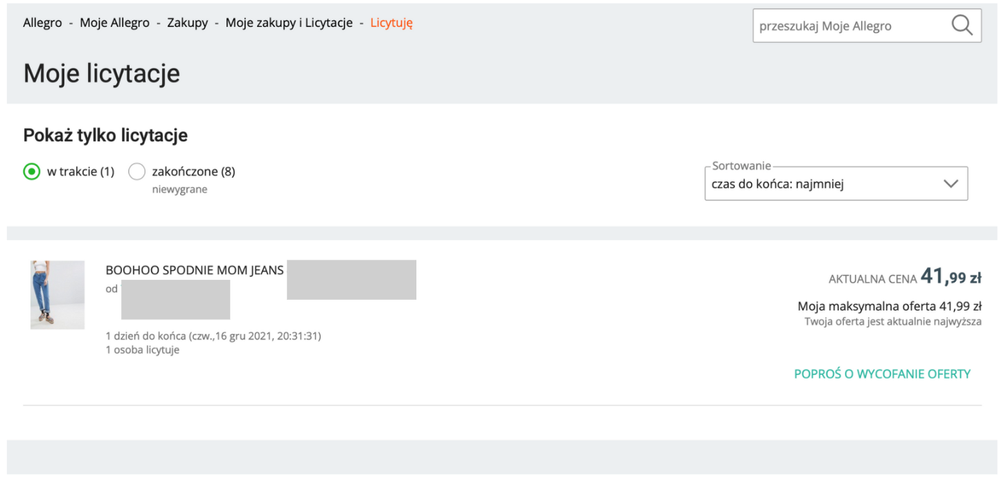
Task: Expand the sorting dropdown chevron arrow
Action: point(950,184)
